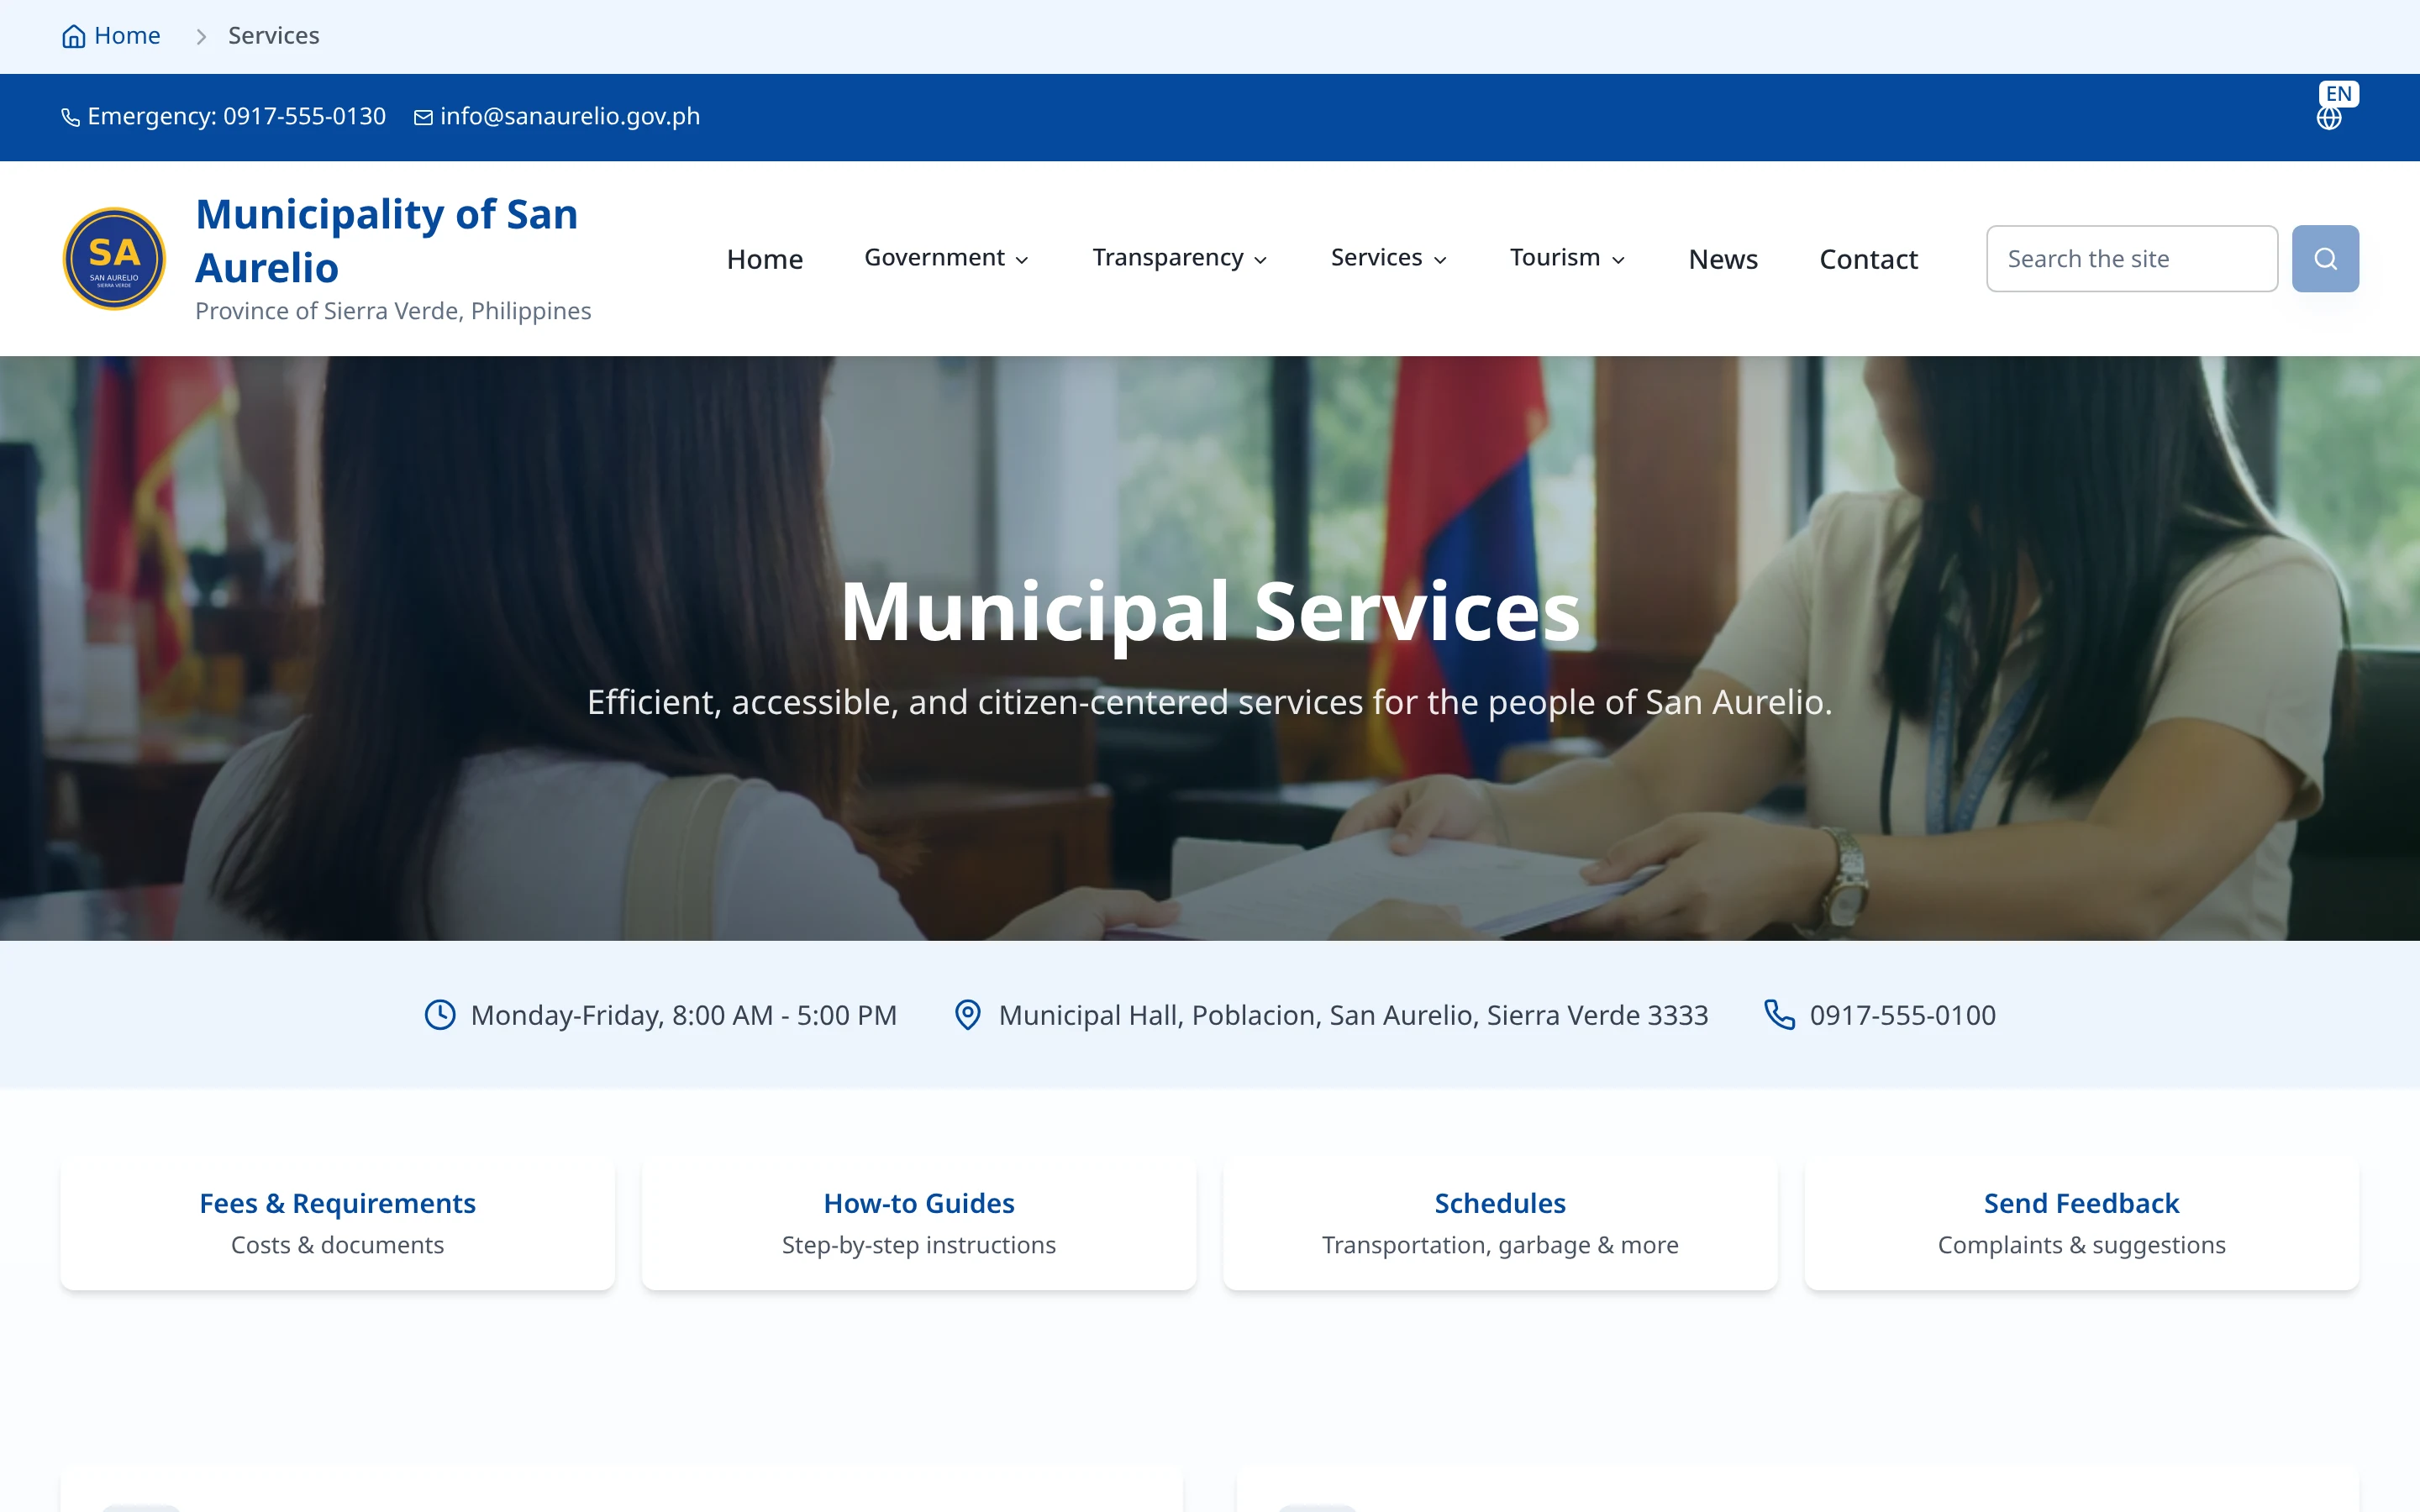This screenshot has width=2420, height=1512.
Task: Click the 0917-555-0100 phone number
Action: click(x=1902, y=1015)
